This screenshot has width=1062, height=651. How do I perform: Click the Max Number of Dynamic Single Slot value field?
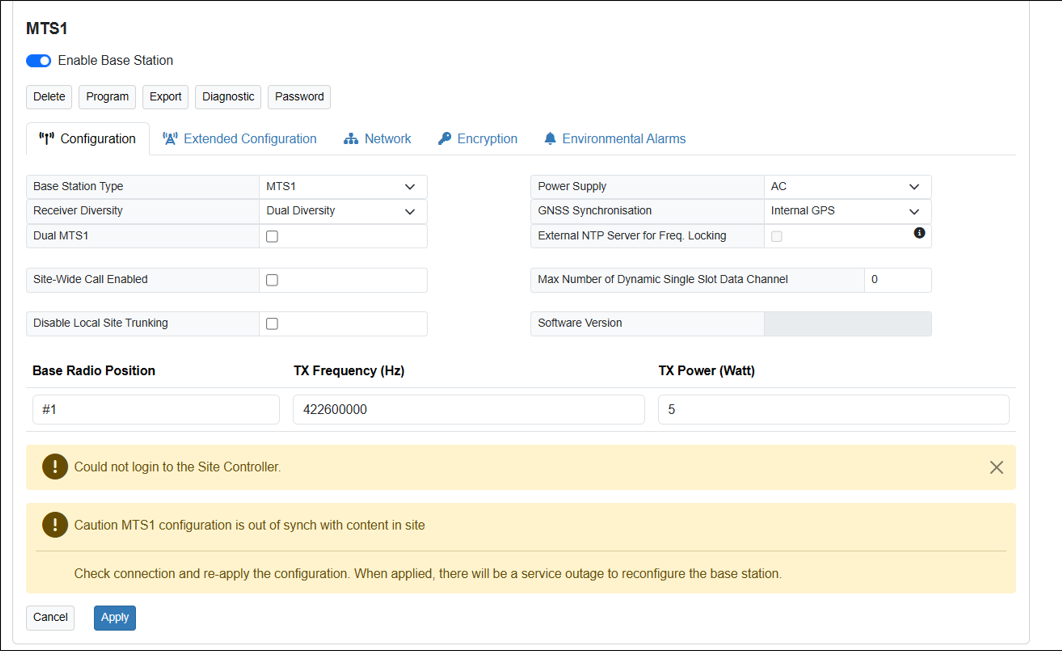tap(897, 280)
